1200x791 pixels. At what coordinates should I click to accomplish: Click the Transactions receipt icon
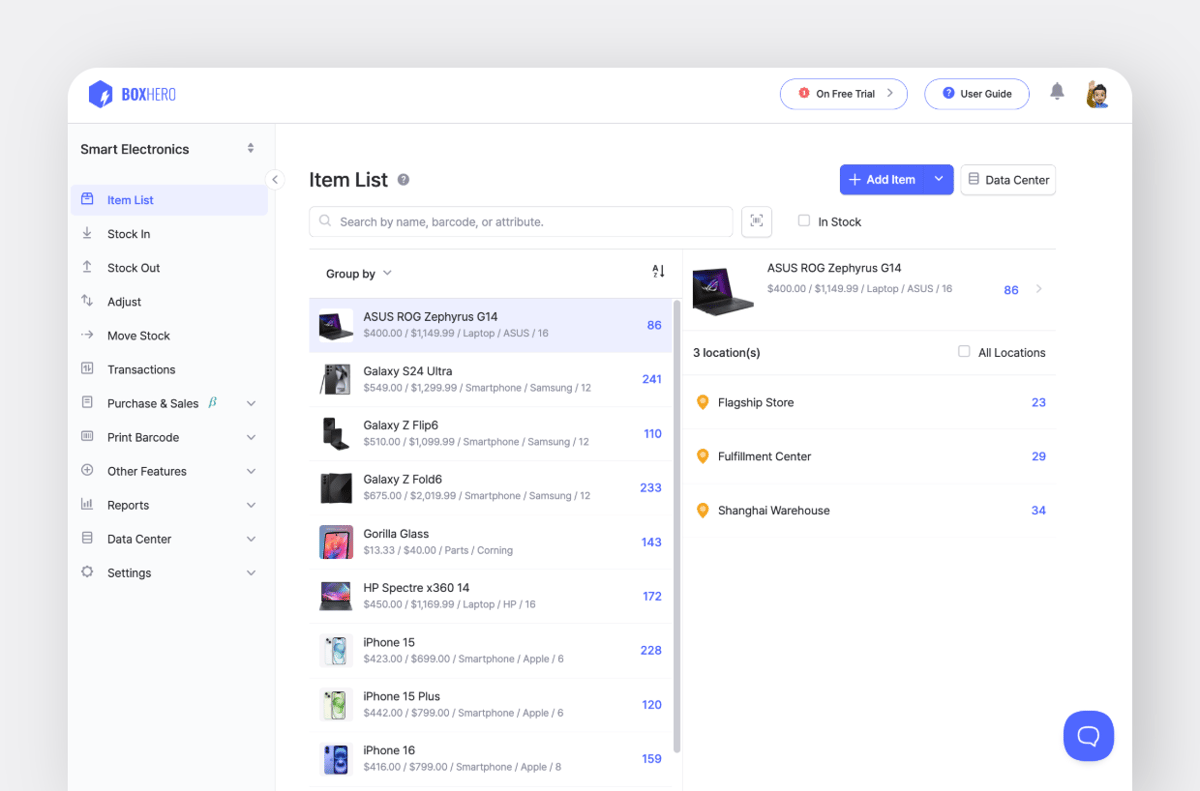tap(88, 369)
